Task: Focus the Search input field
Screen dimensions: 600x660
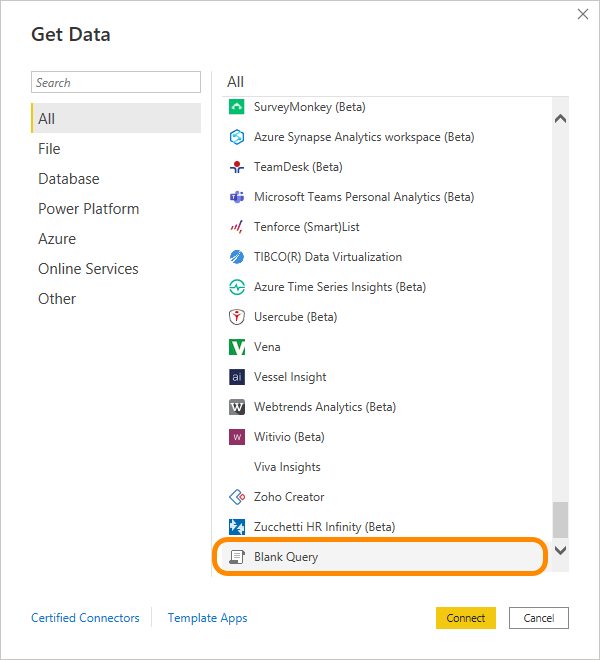Action: 116,83
